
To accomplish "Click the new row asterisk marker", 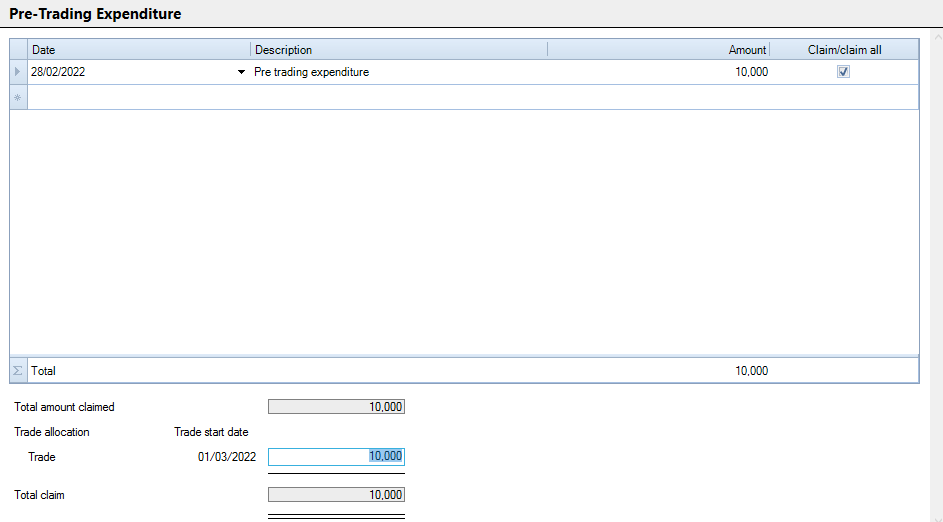I will click(18, 97).
